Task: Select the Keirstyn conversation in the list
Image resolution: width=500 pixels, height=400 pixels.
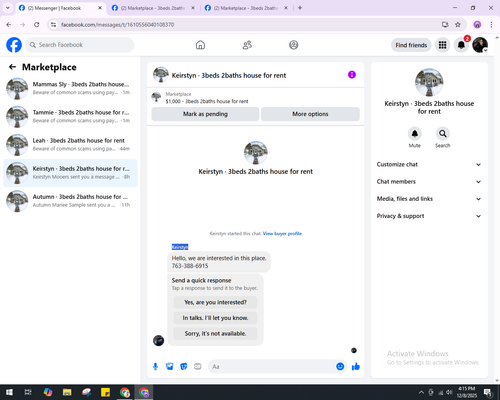Action: coord(70,173)
